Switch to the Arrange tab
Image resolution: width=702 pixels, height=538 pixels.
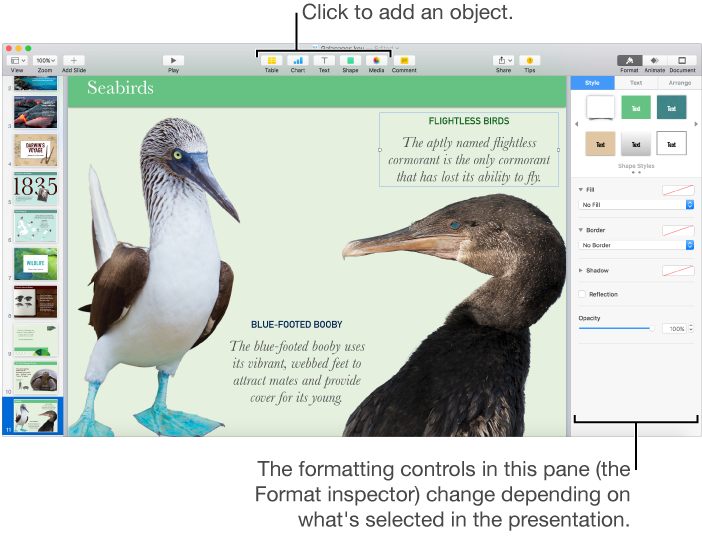pos(680,83)
